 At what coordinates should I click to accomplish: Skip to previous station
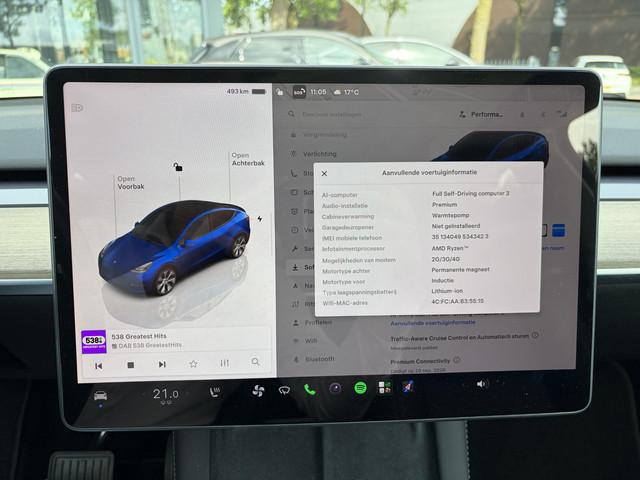[99, 366]
